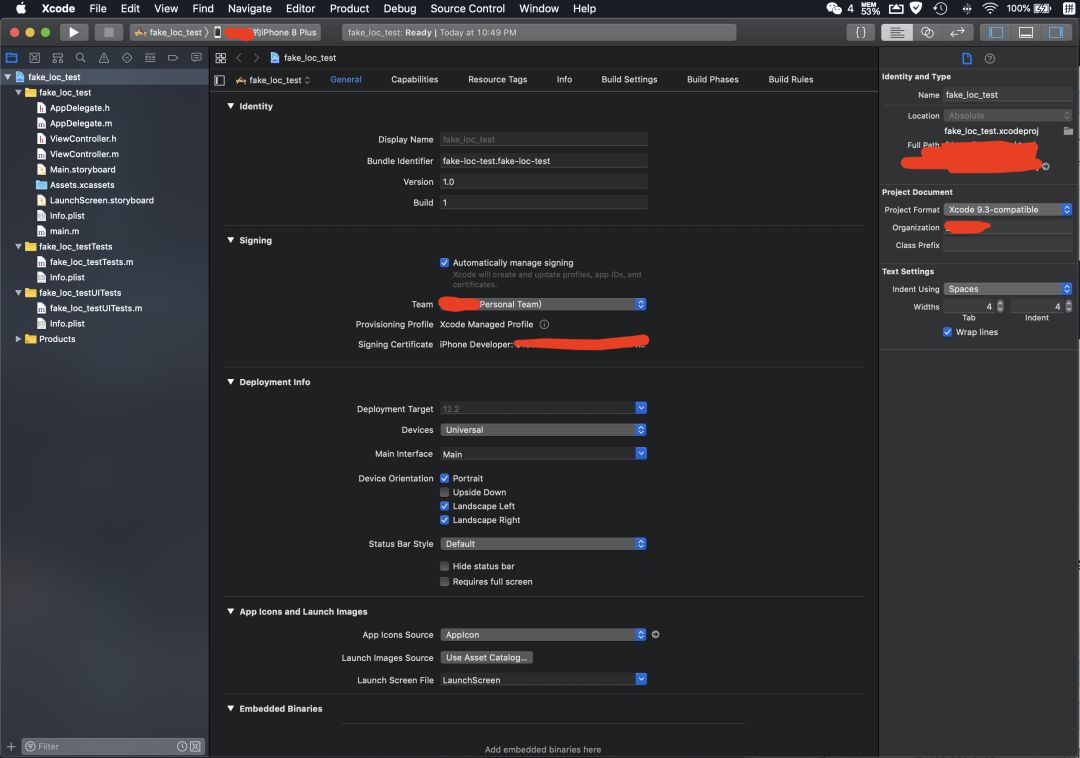Switch to the Version editor

(957, 32)
